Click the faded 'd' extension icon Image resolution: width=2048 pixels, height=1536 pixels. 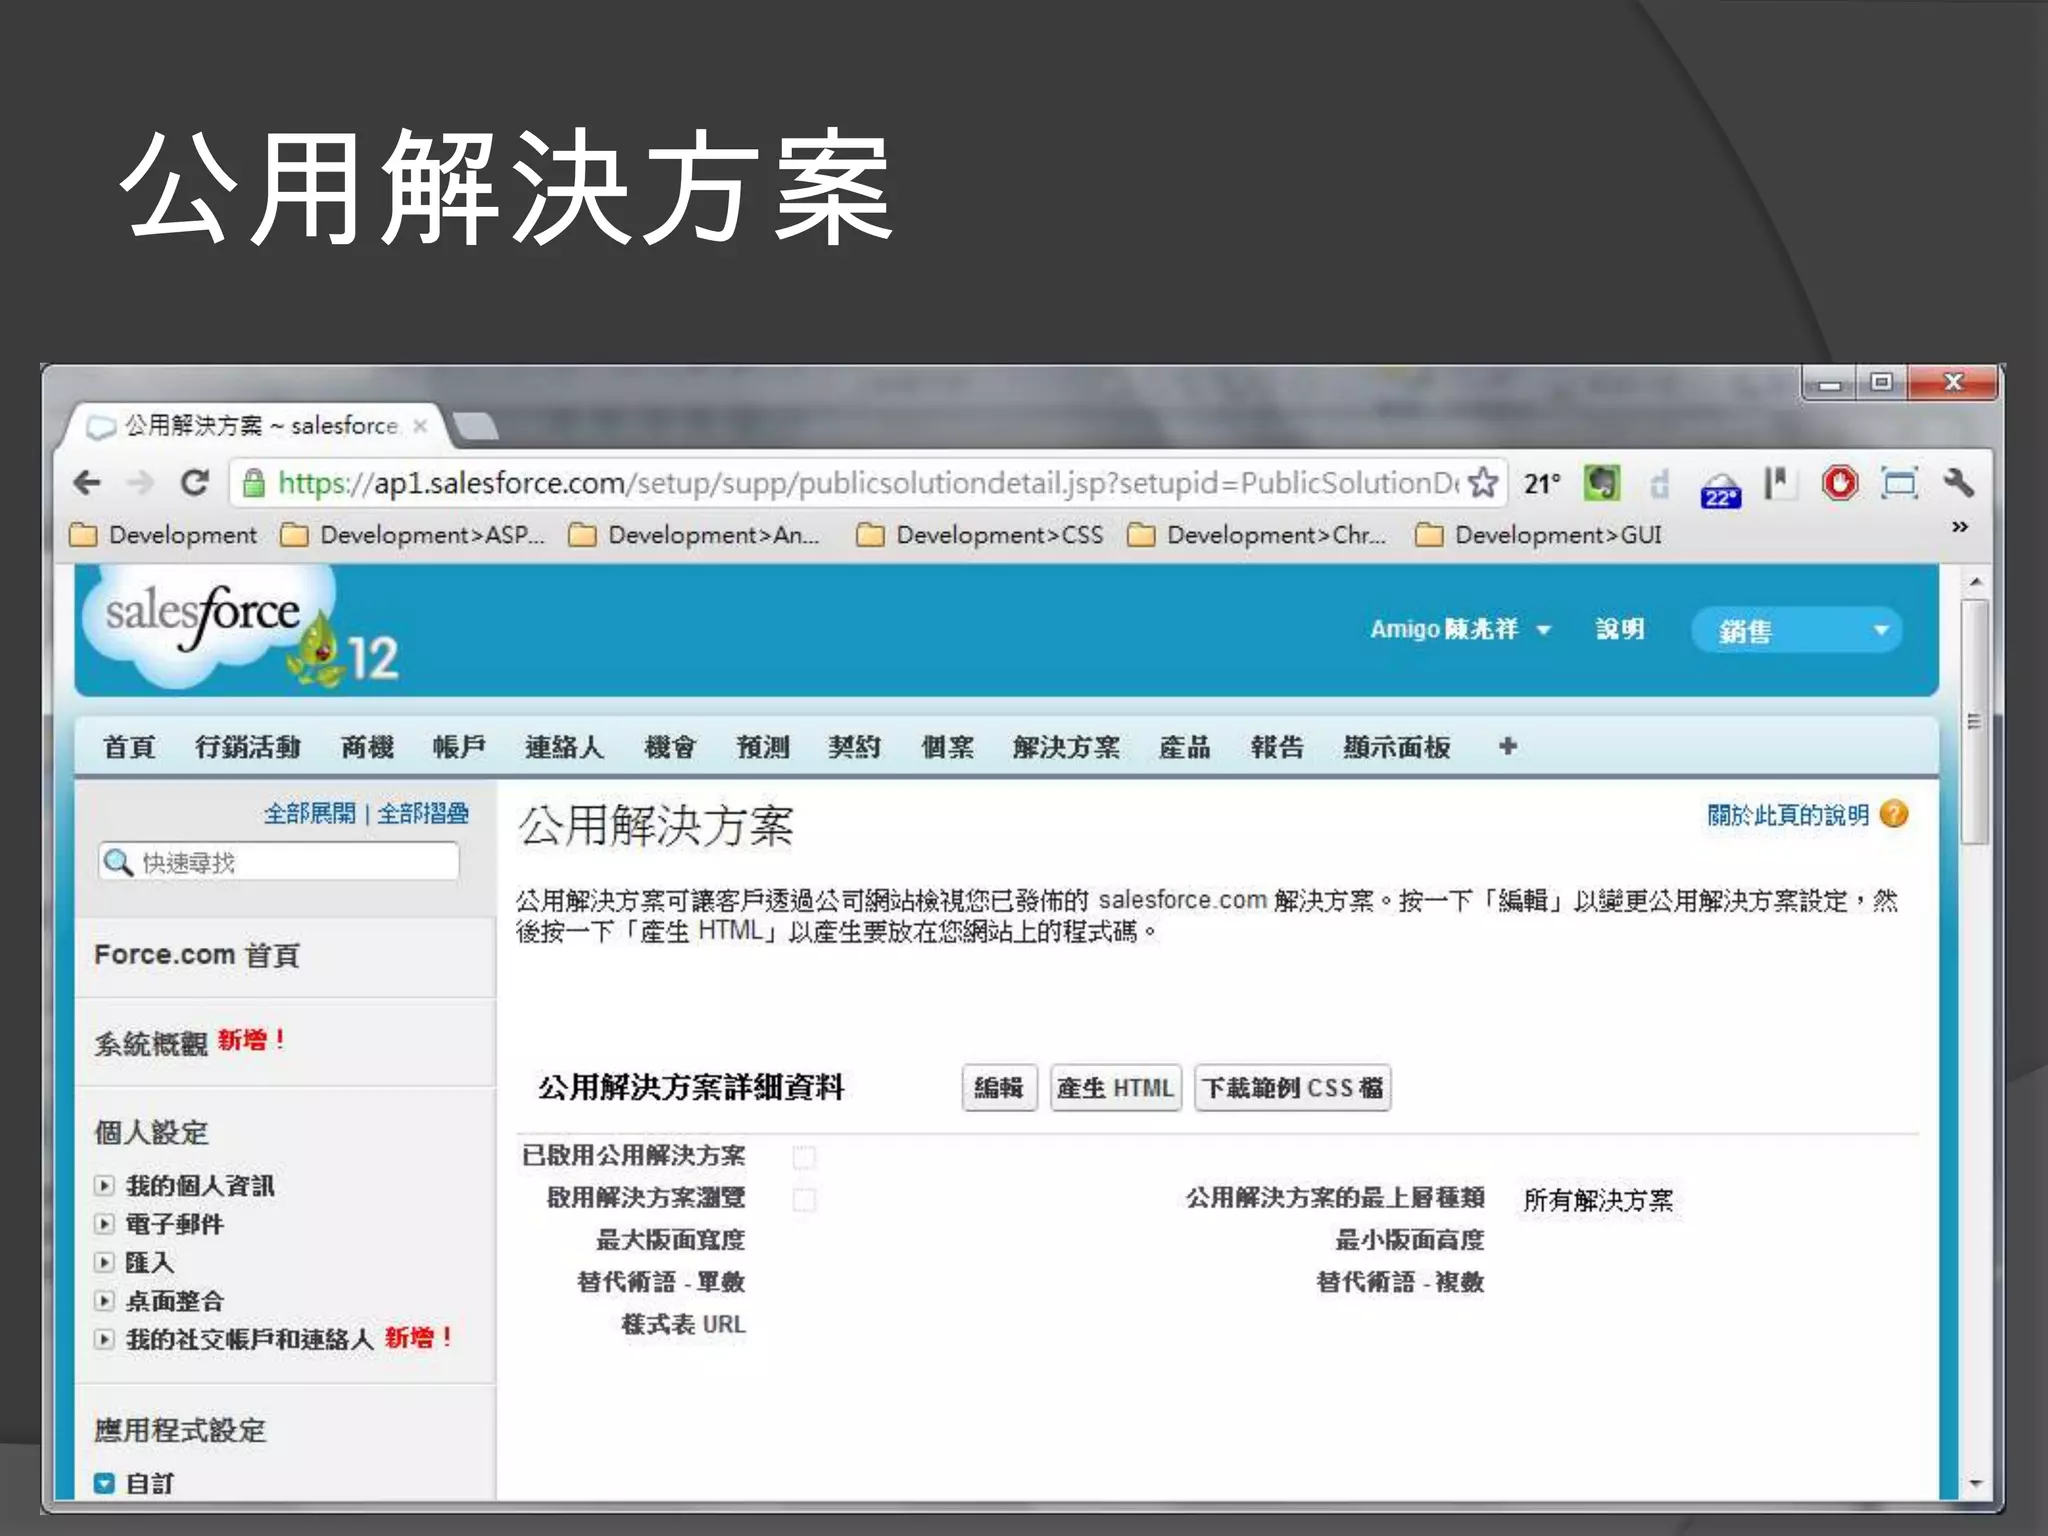[1660, 484]
